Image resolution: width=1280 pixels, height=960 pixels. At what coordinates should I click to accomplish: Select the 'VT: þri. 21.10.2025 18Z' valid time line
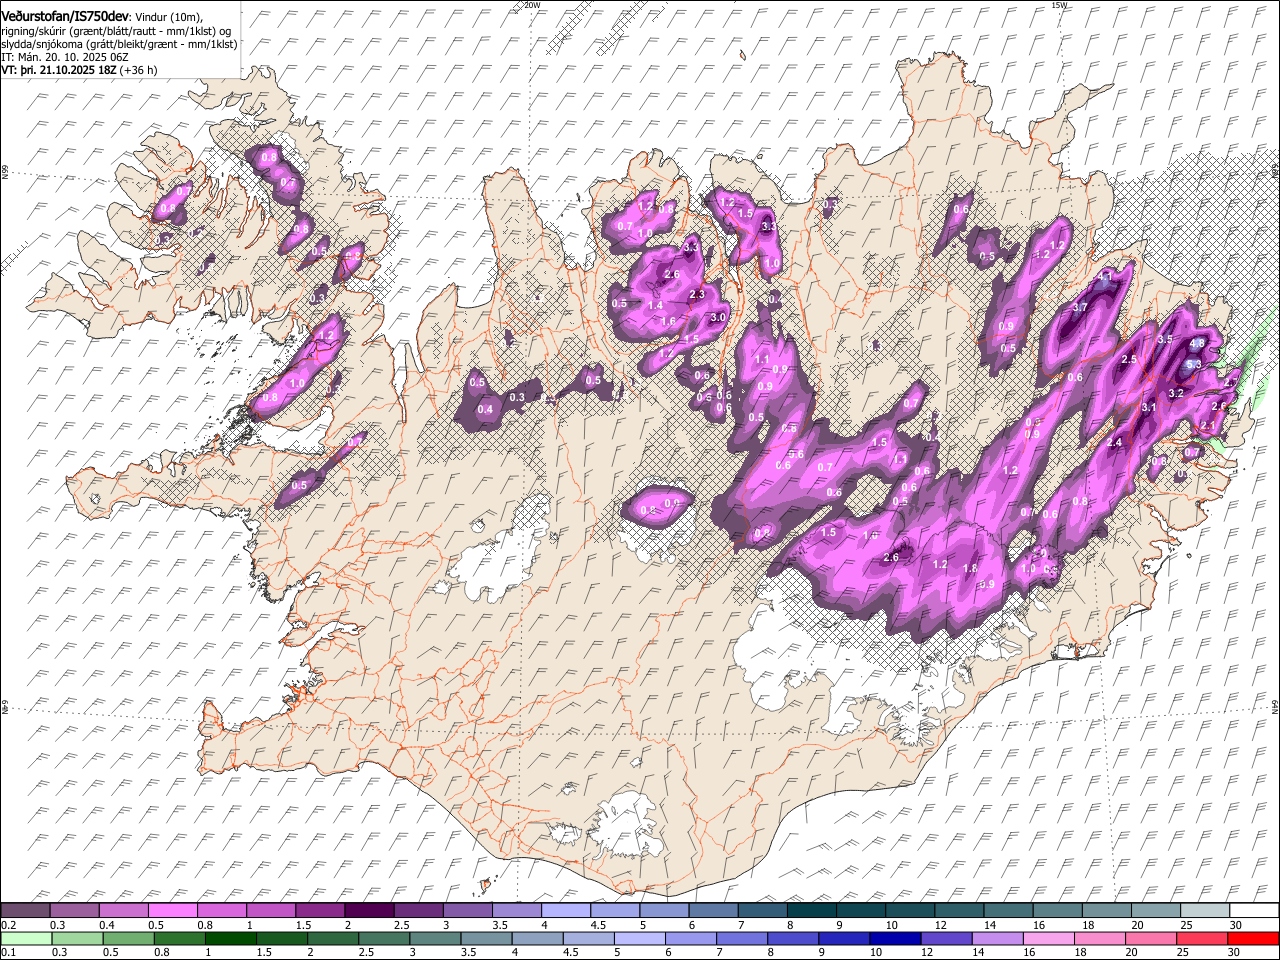click(x=58, y=70)
